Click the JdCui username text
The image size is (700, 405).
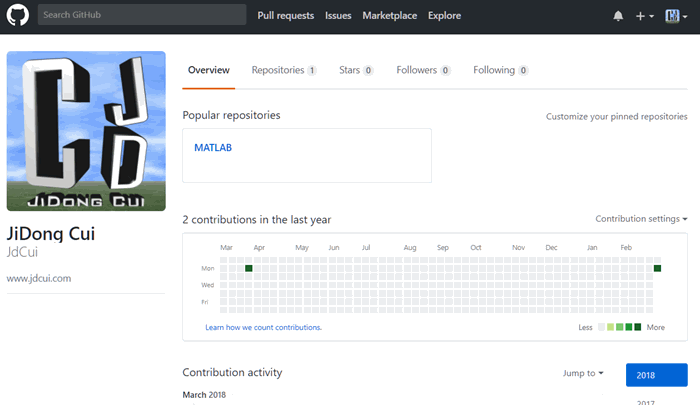tap(22, 252)
